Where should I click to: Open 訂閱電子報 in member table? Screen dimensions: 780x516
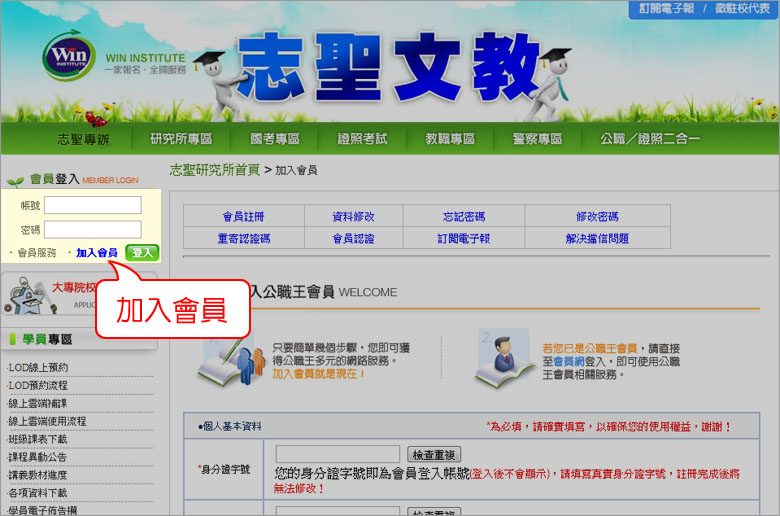pos(464,238)
